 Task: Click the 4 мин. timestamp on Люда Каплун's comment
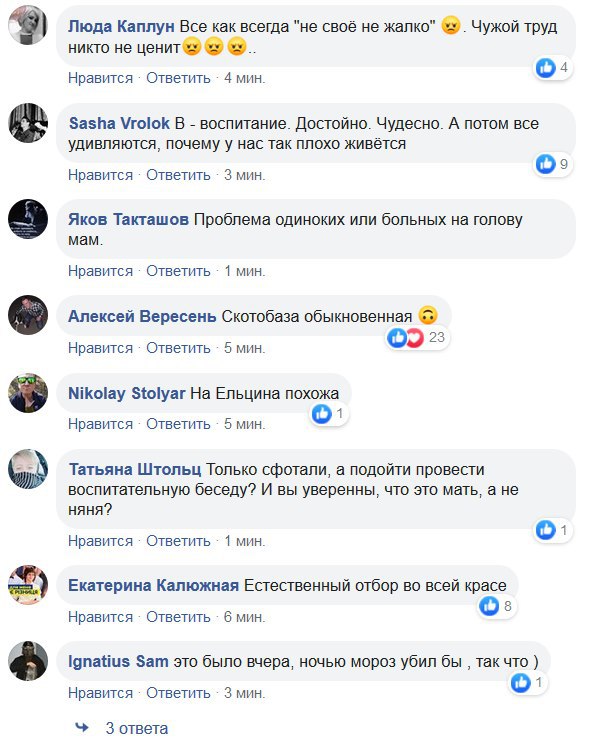[x=244, y=77]
